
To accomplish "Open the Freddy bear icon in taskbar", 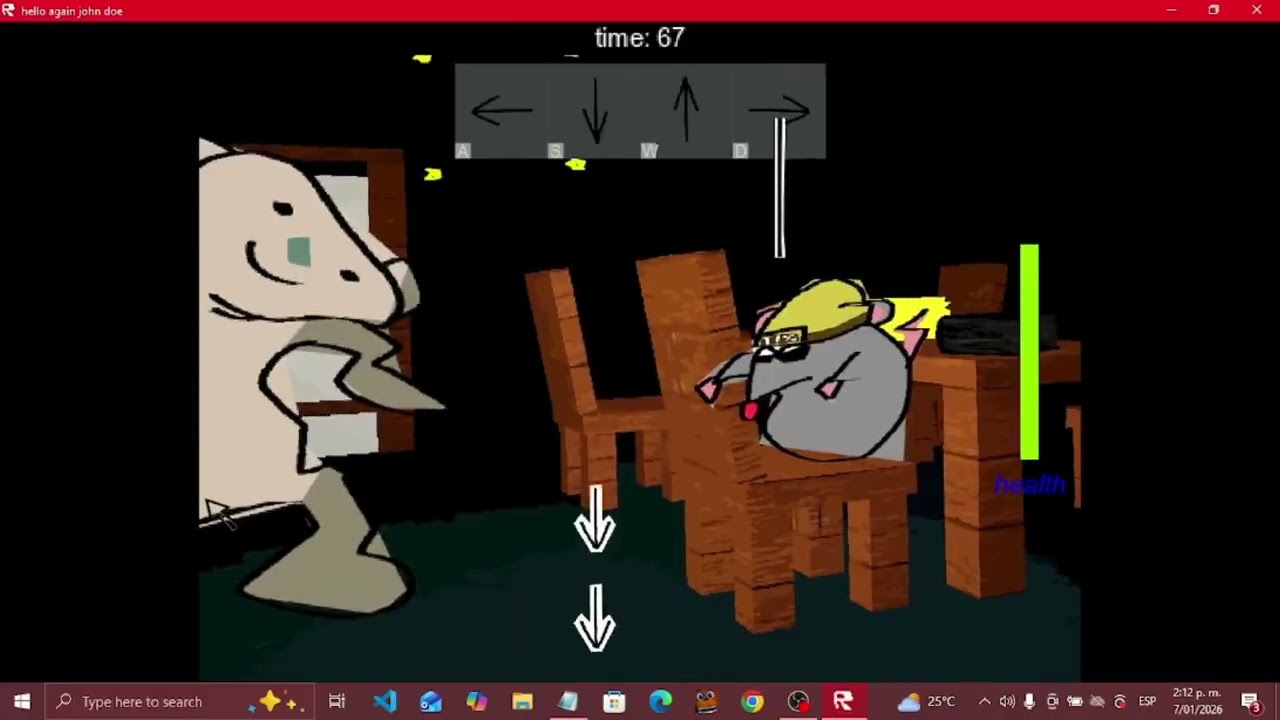I will 706,701.
